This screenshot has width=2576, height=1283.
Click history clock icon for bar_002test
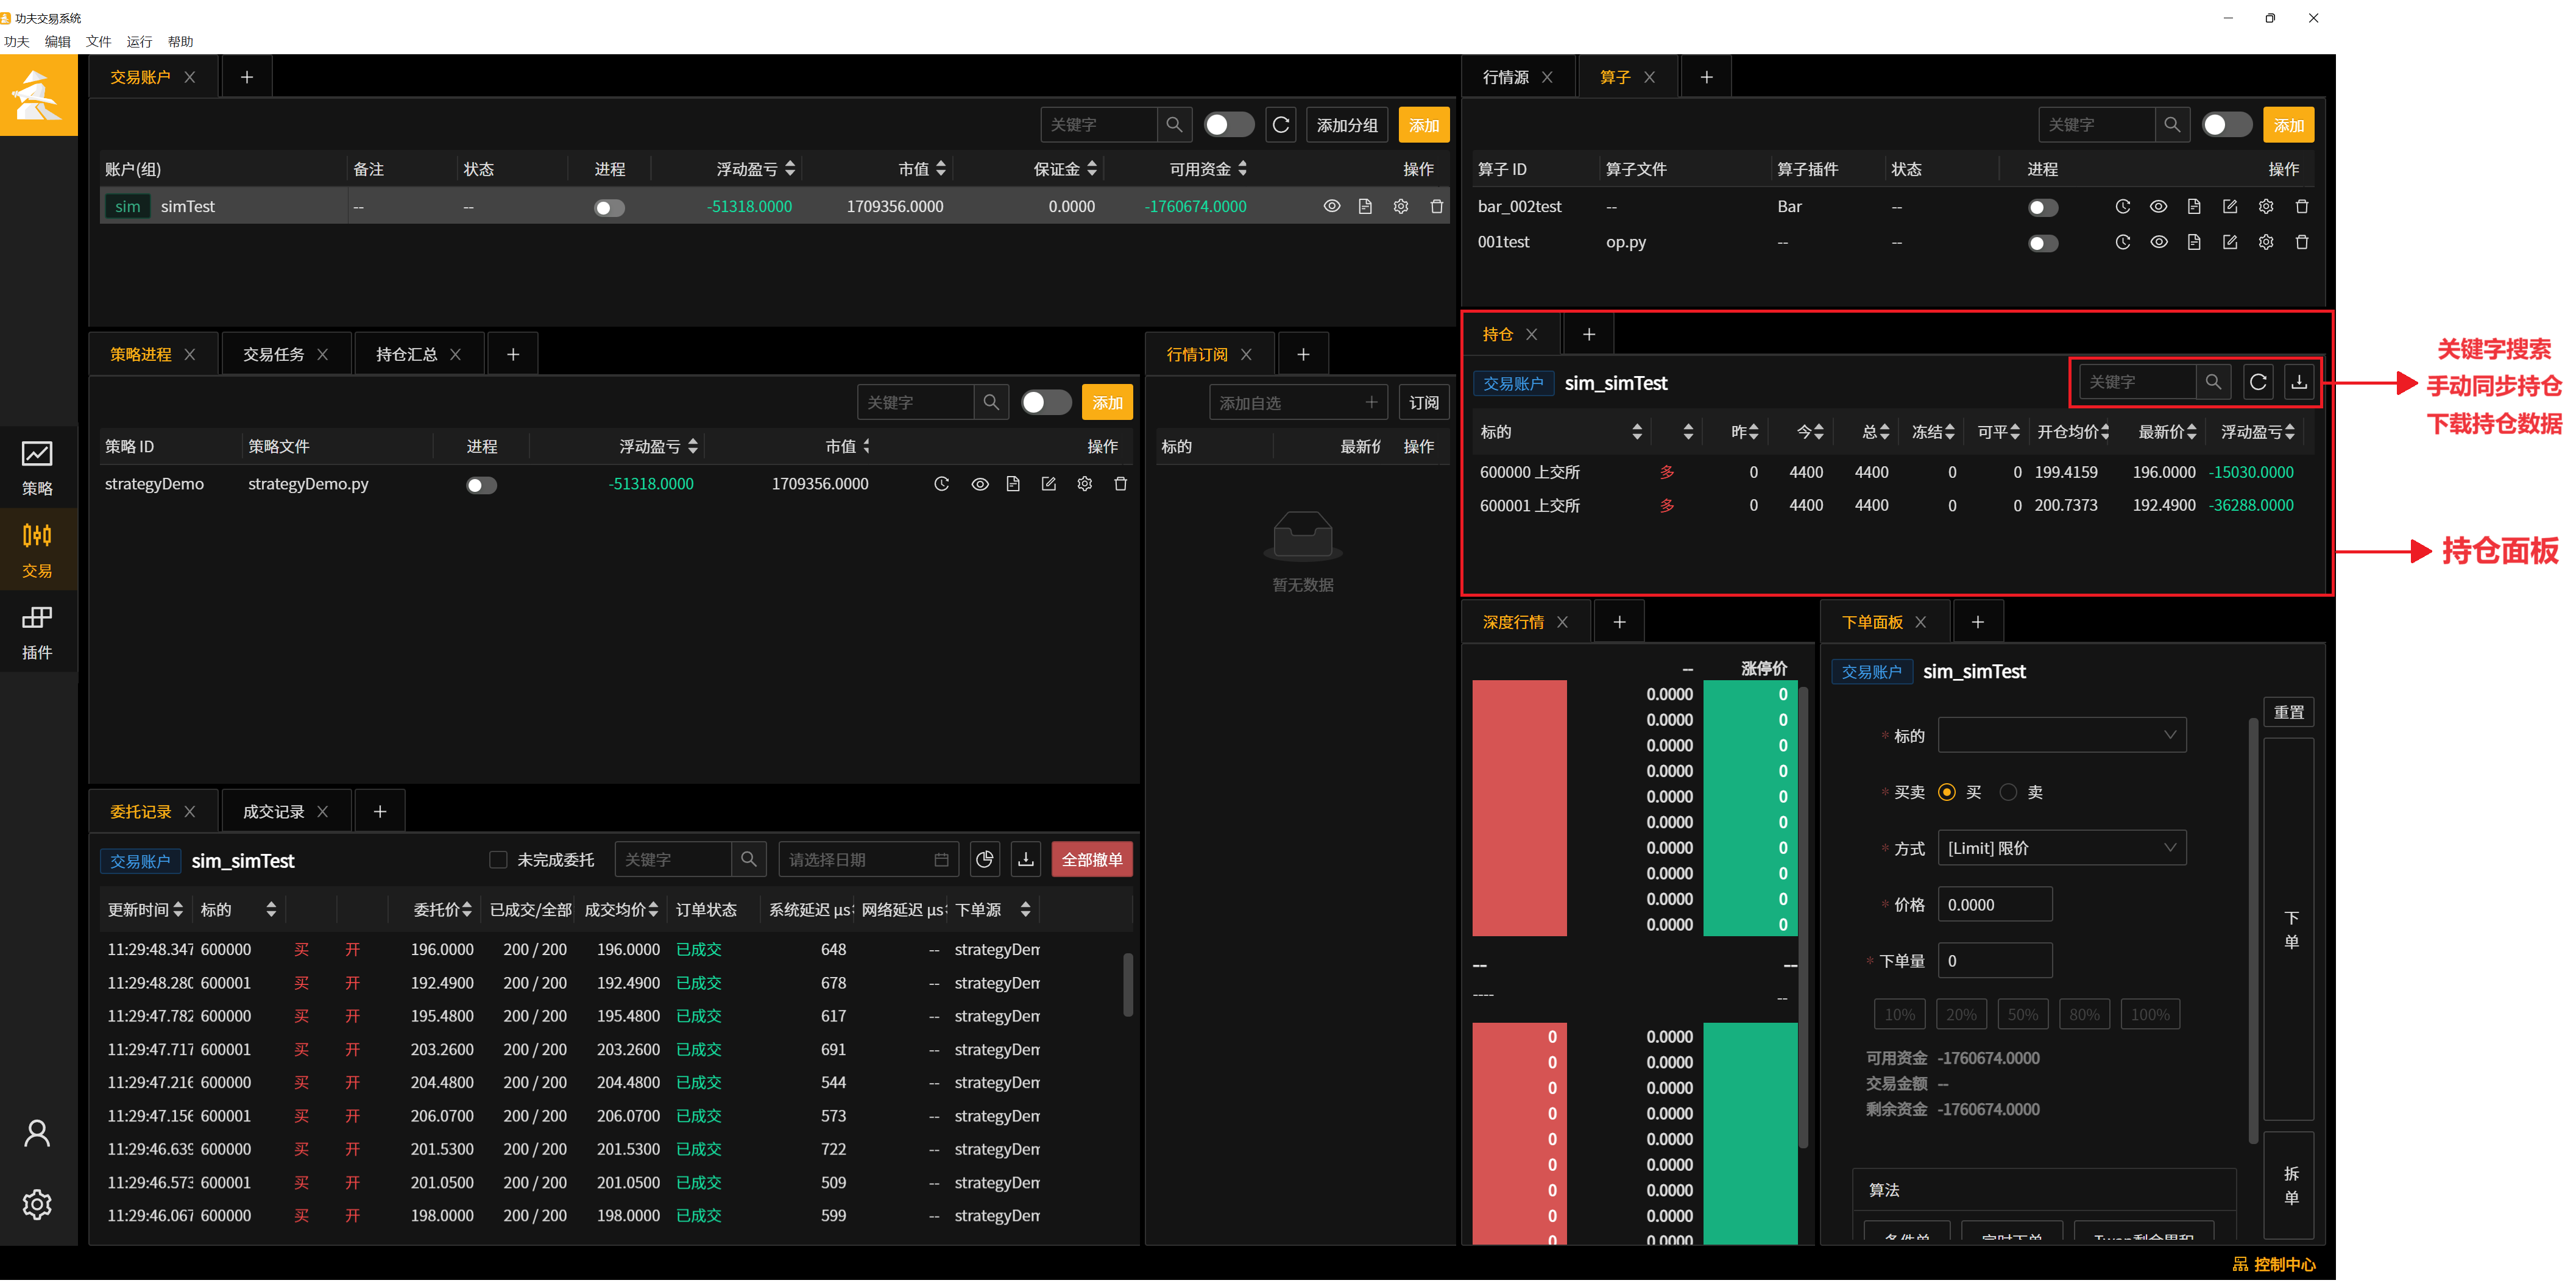click(2122, 207)
